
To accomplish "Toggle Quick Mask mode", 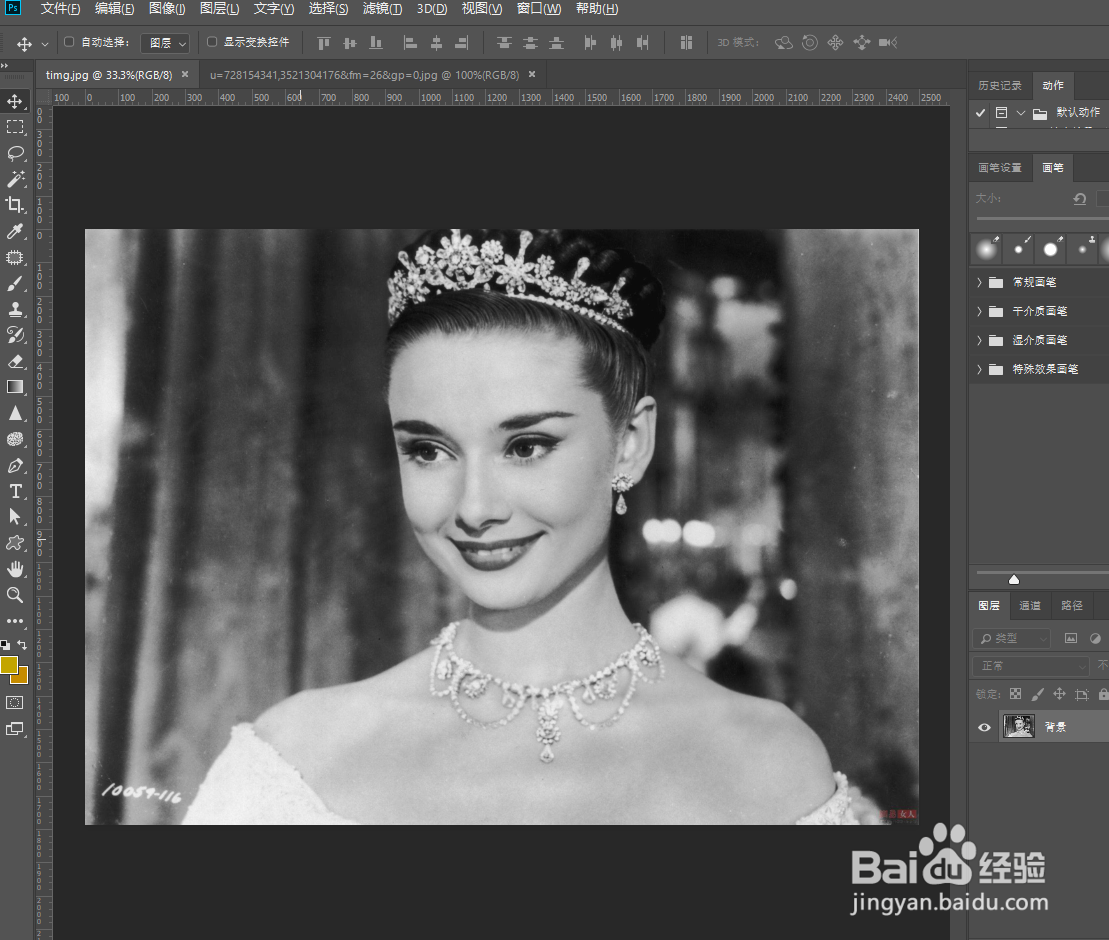I will pos(14,702).
